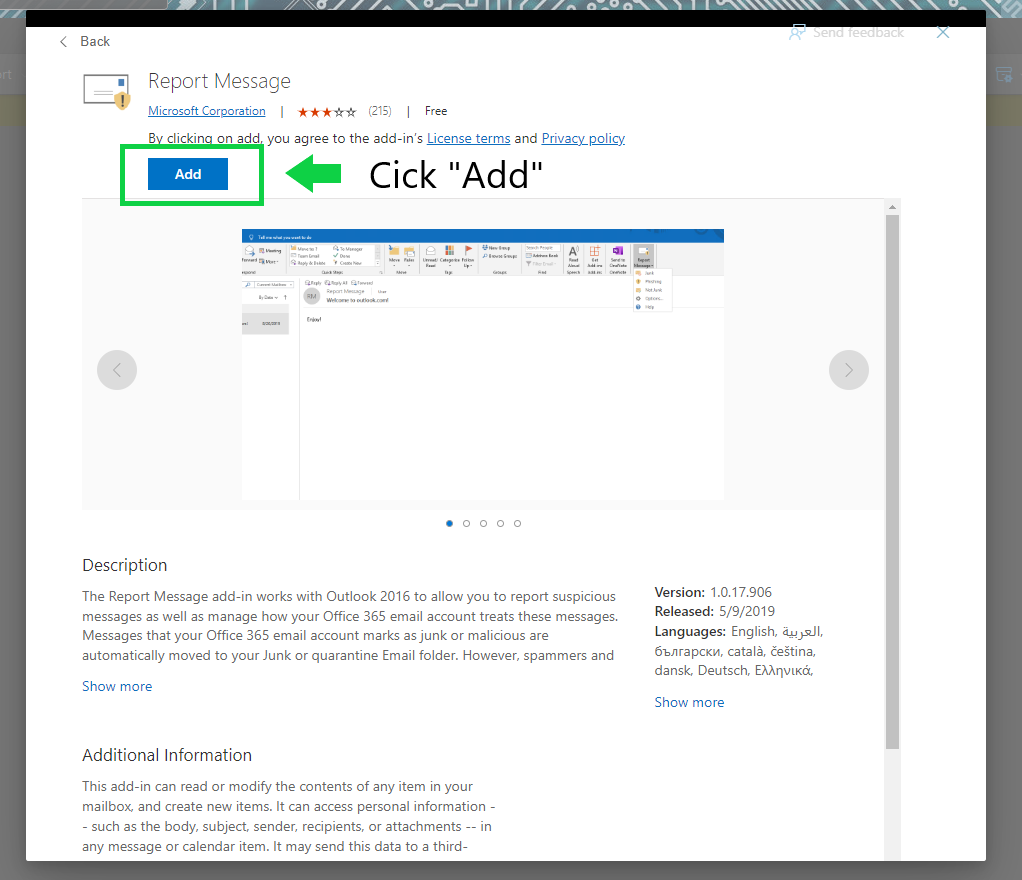Open the Microsoft Corporation publisher link
Image resolution: width=1022 pixels, height=880 pixels.
207,111
